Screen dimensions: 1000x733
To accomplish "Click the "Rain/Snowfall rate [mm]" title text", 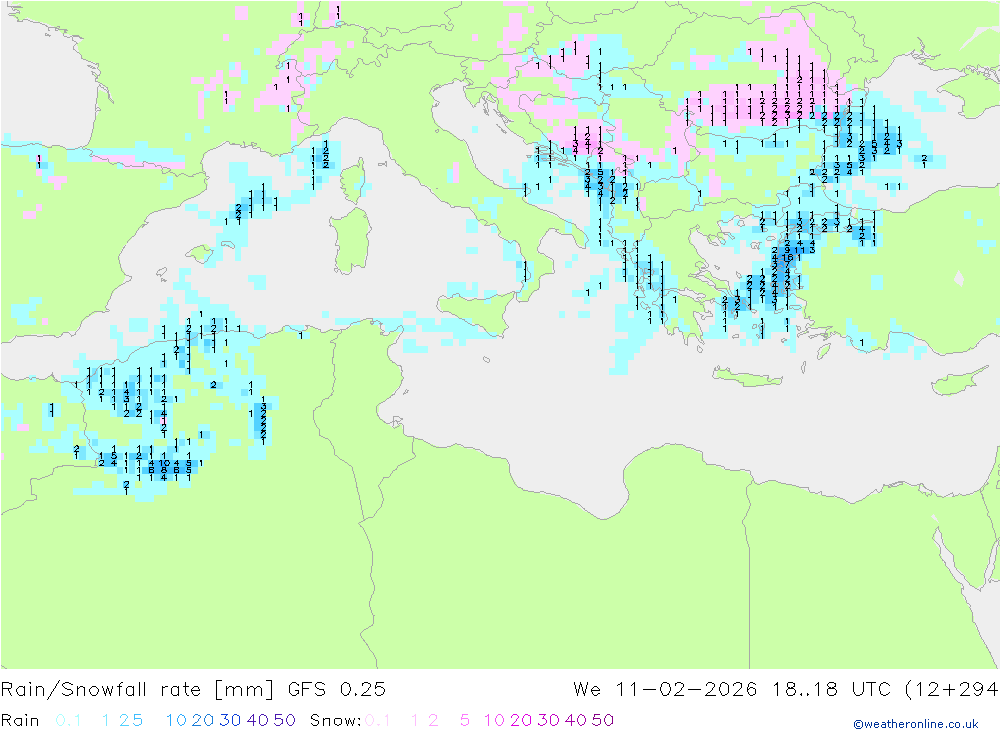I will tap(137, 690).
